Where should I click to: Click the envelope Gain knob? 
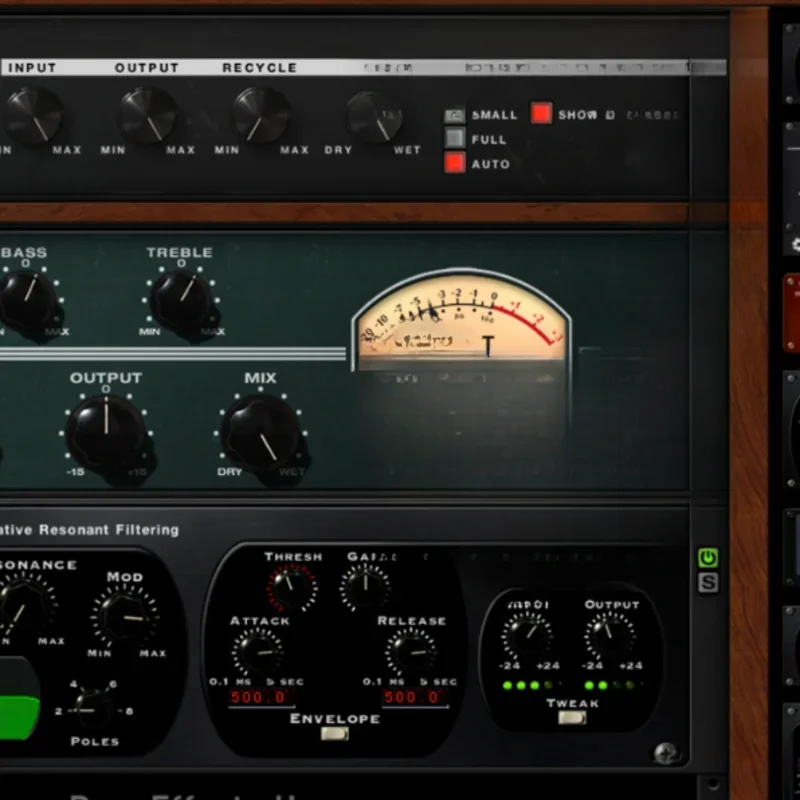pyautogui.click(x=365, y=586)
